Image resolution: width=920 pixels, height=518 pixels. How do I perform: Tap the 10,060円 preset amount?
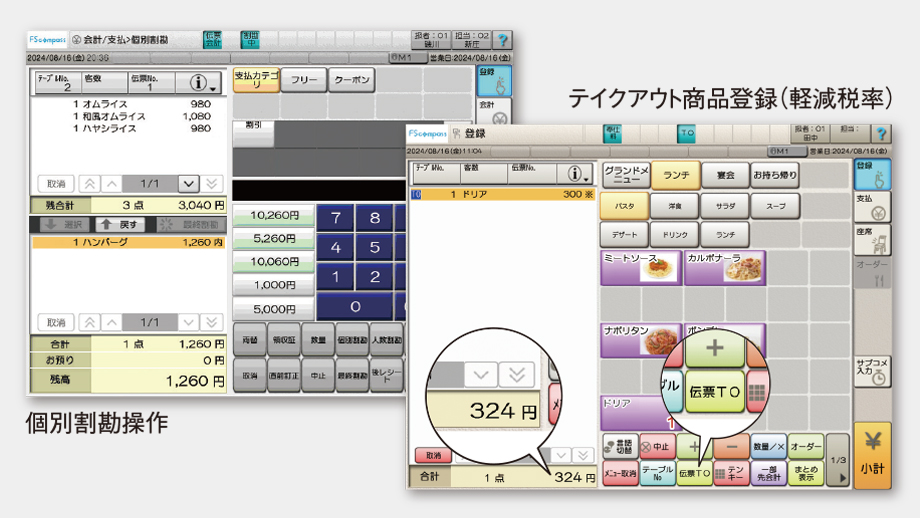[273, 262]
